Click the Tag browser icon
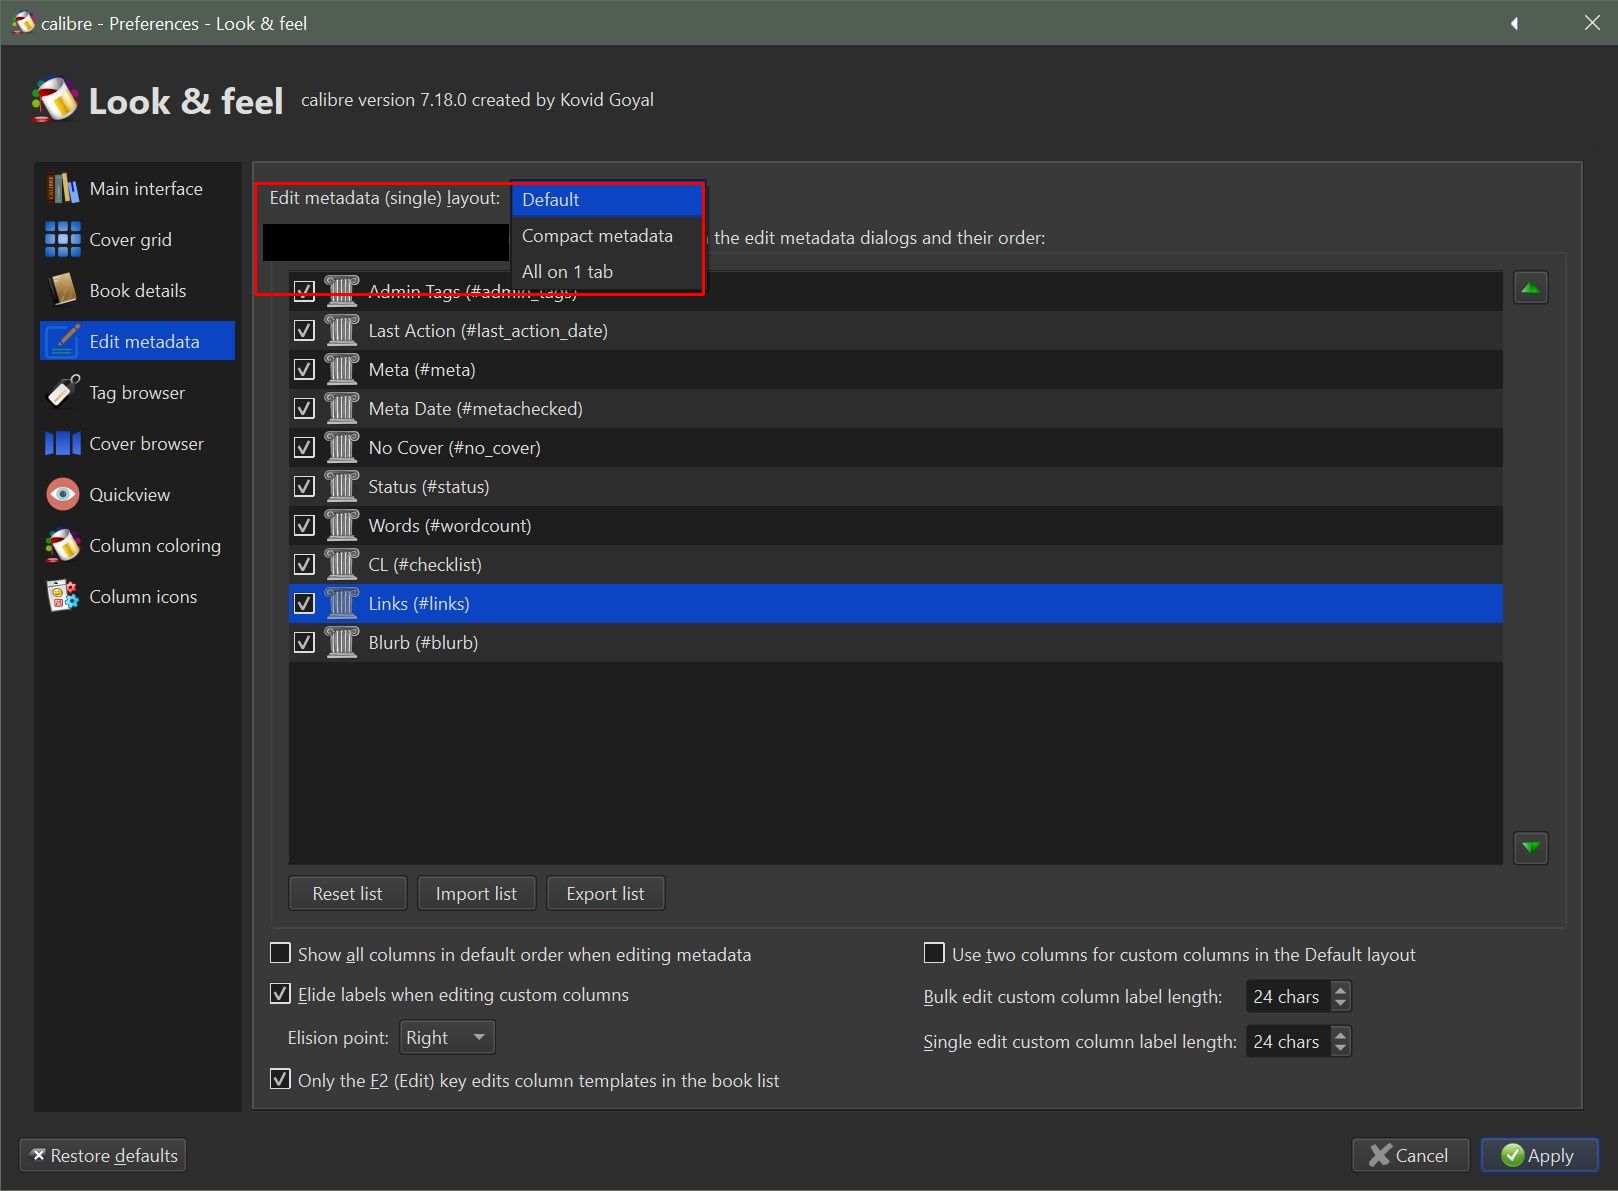 (x=63, y=393)
